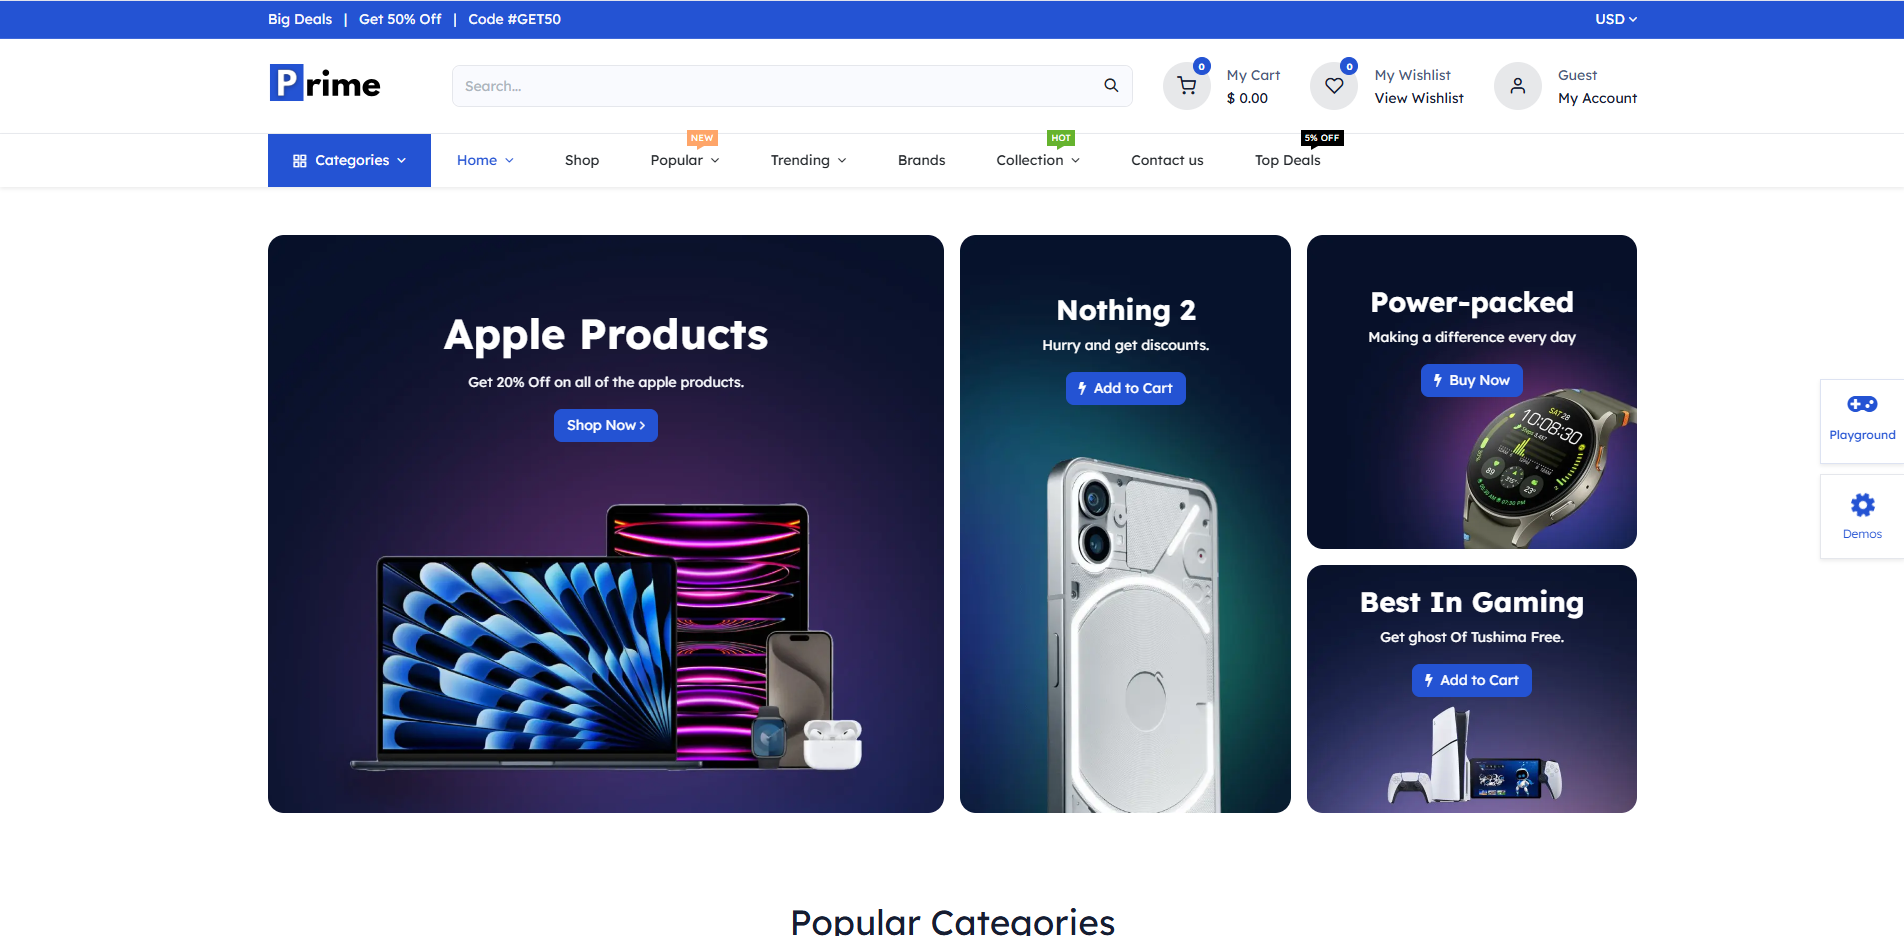1904x936 pixels.
Task: Expand the USD currency dropdown
Action: pos(1616,19)
